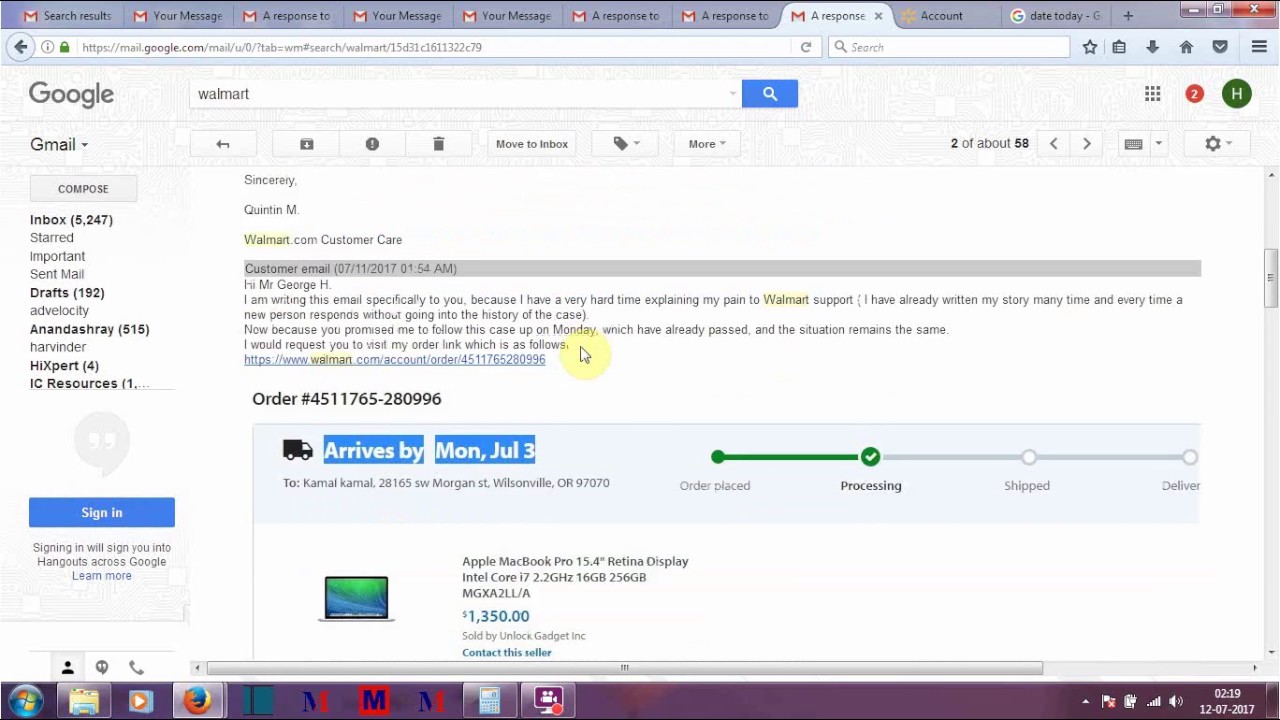Click Firefox back navigation button
This screenshot has height=720, width=1280.
[20, 47]
